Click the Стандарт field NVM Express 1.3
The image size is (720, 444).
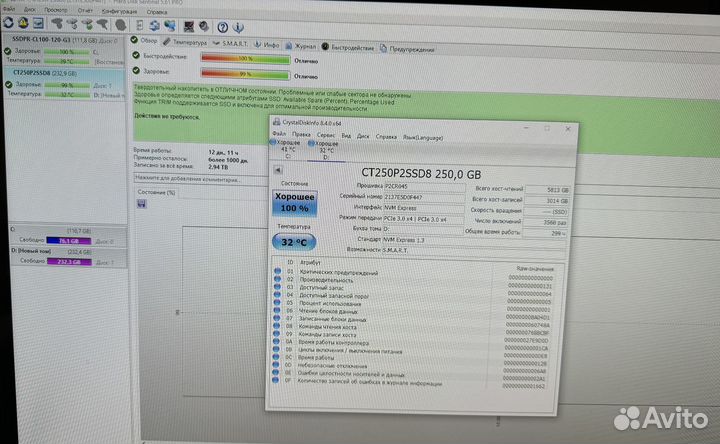coord(473,240)
